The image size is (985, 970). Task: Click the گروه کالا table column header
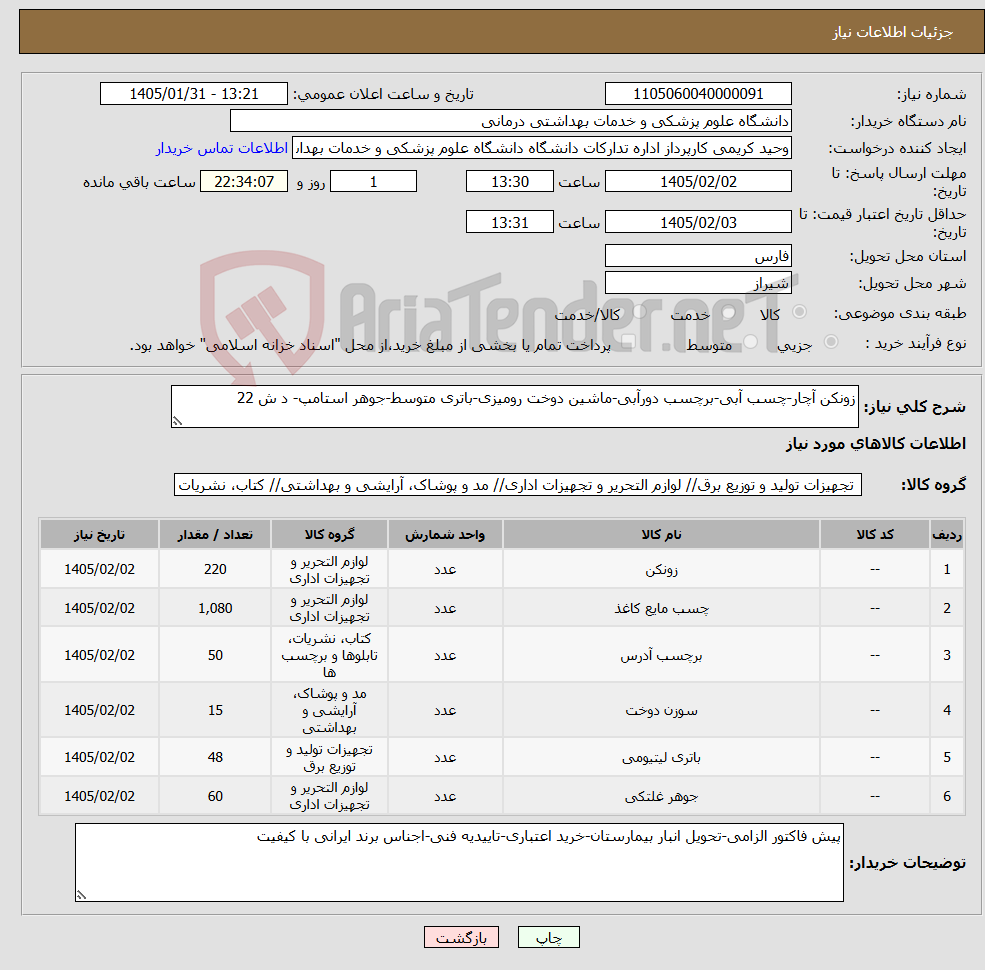tap(329, 535)
